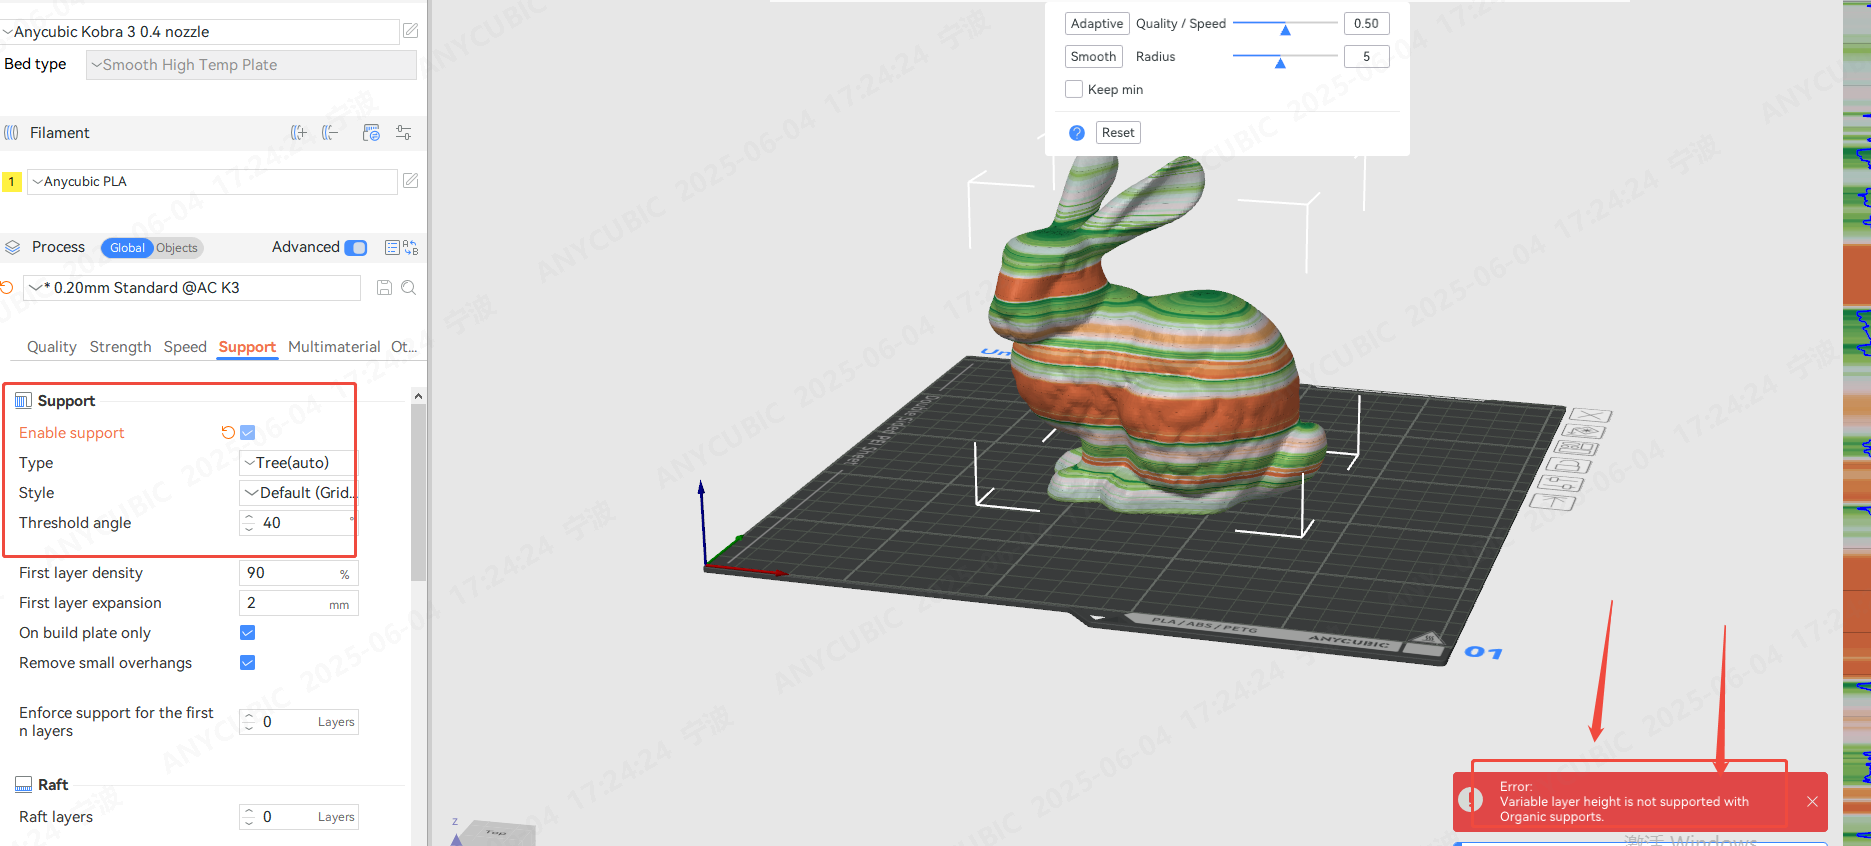Click the Adaptive button
The width and height of the screenshot is (1871, 846).
(x=1097, y=24)
